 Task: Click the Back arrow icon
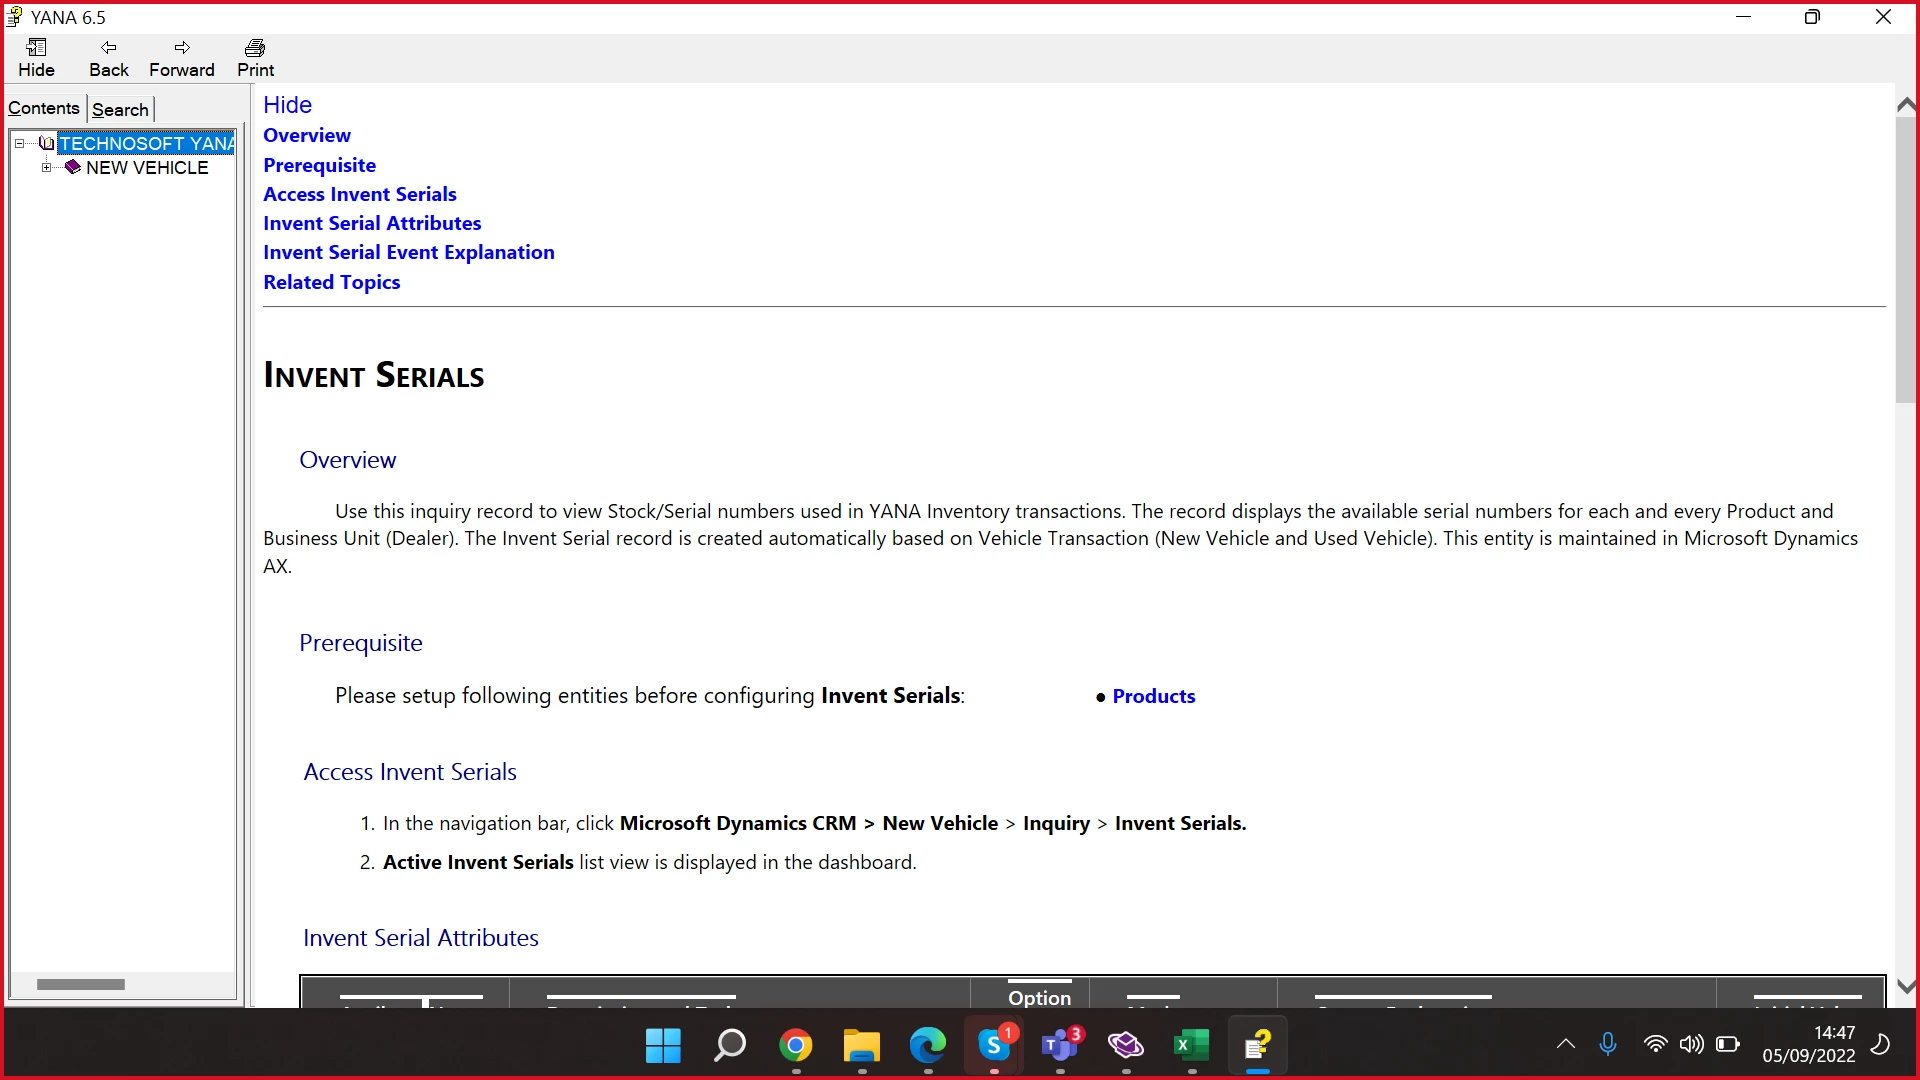tap(108, 47)
